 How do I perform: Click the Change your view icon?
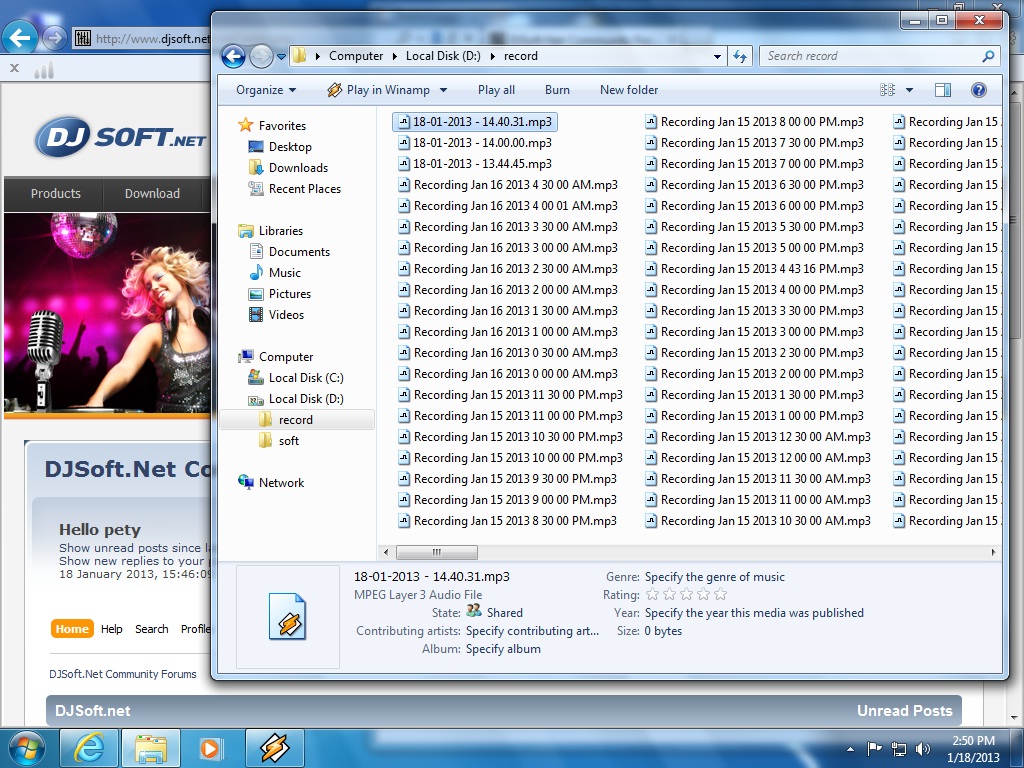click(x=887, y=90)
